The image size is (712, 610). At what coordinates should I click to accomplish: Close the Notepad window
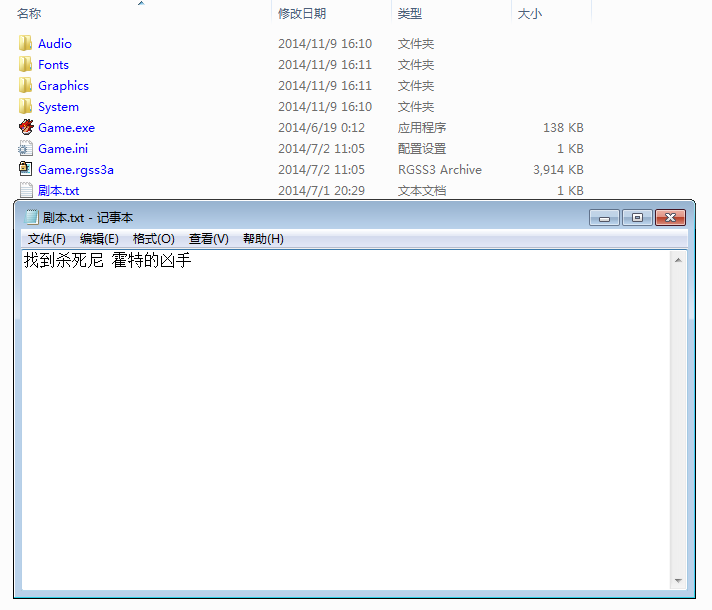click(670, 218)
